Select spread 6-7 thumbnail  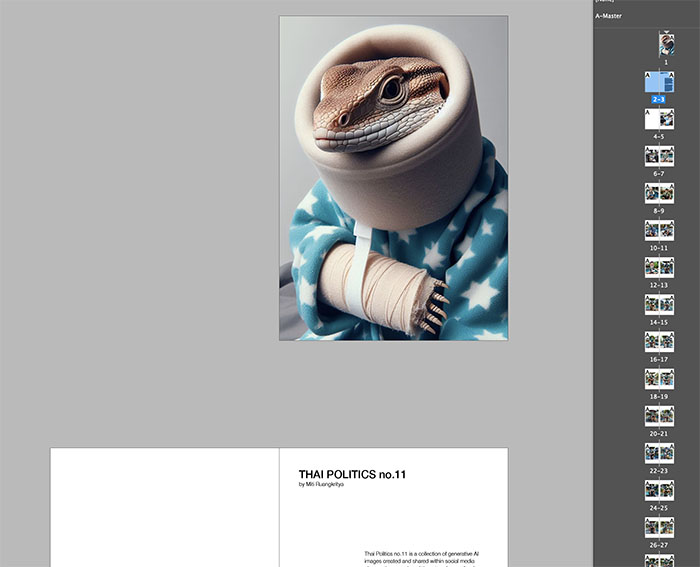[659, 156]
